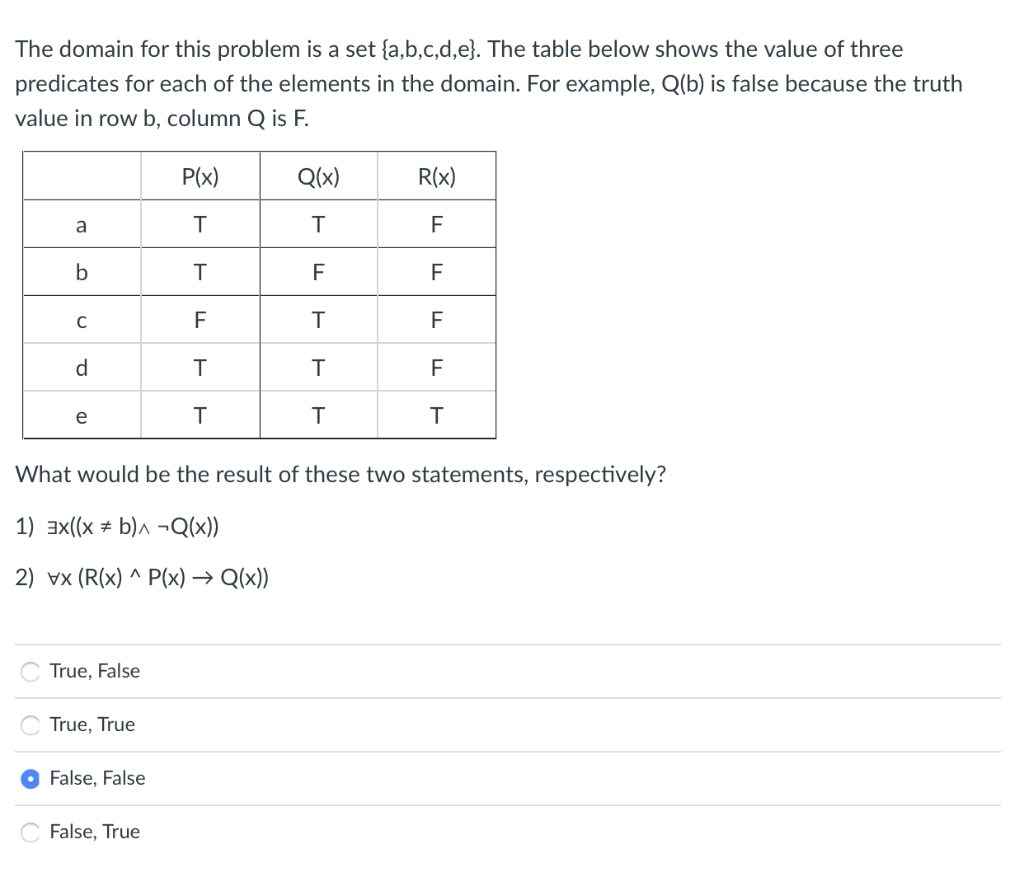1024x877 pixels.
Task: Select the False, True answer option
Action: coord(30,831)
